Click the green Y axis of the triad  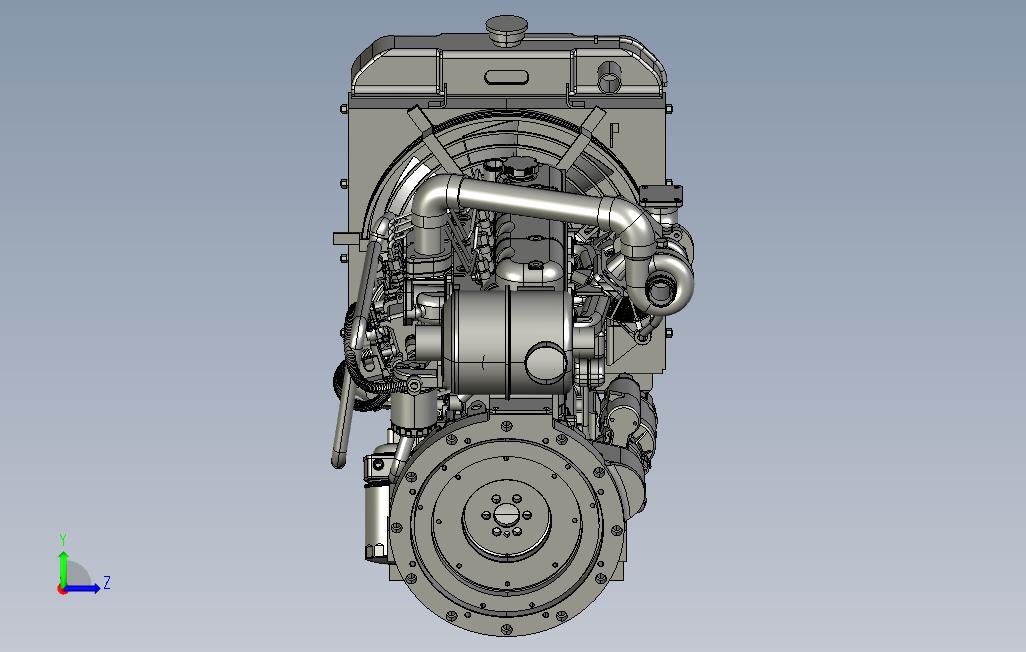pos(63,568)
